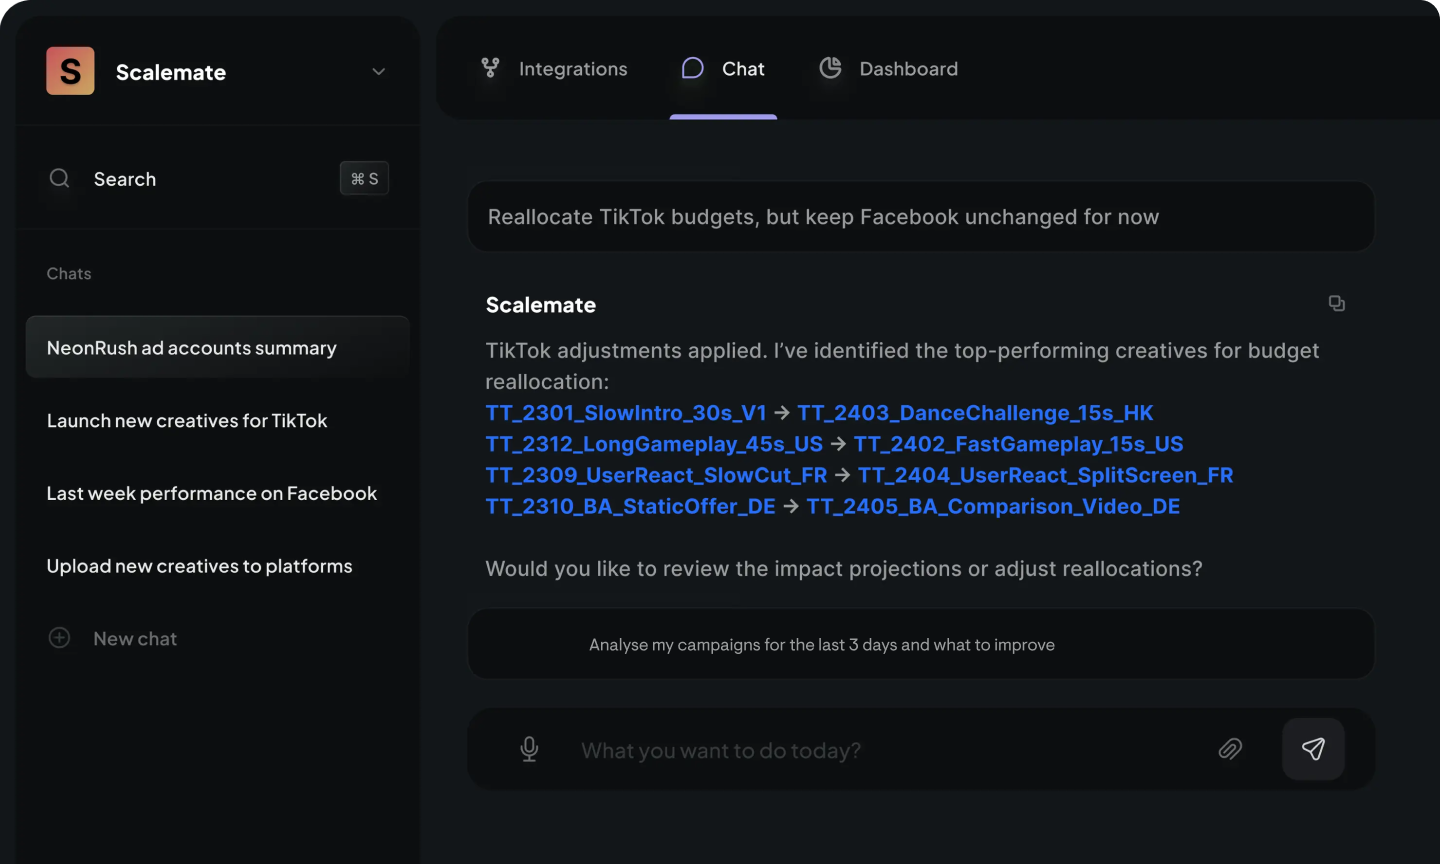Click the Scalemate response author name

point(541,305)
